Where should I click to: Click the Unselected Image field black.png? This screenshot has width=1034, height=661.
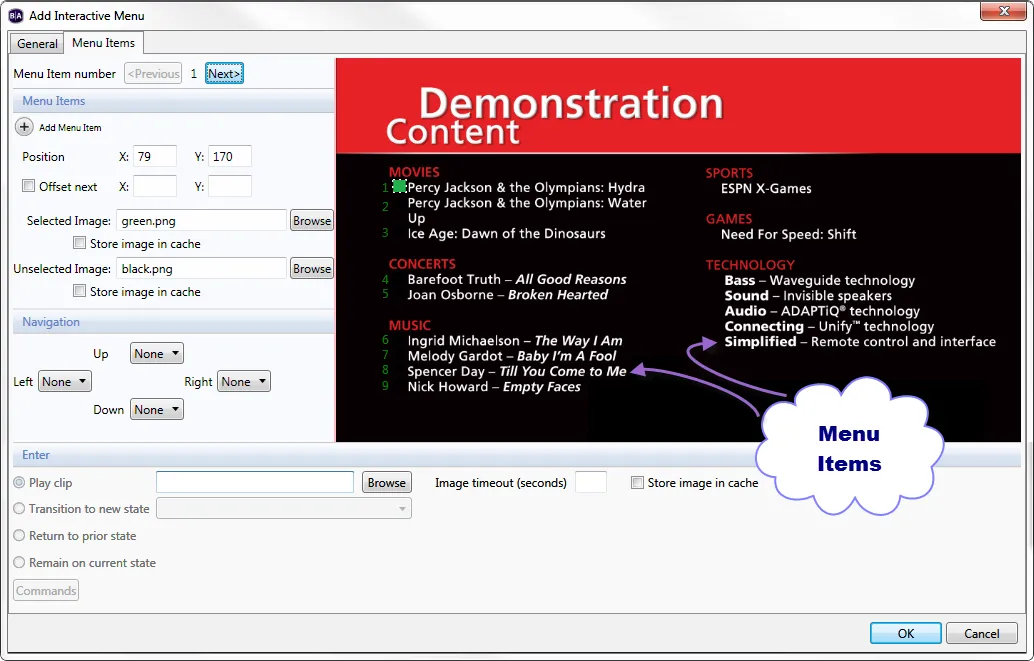[202, 268]
